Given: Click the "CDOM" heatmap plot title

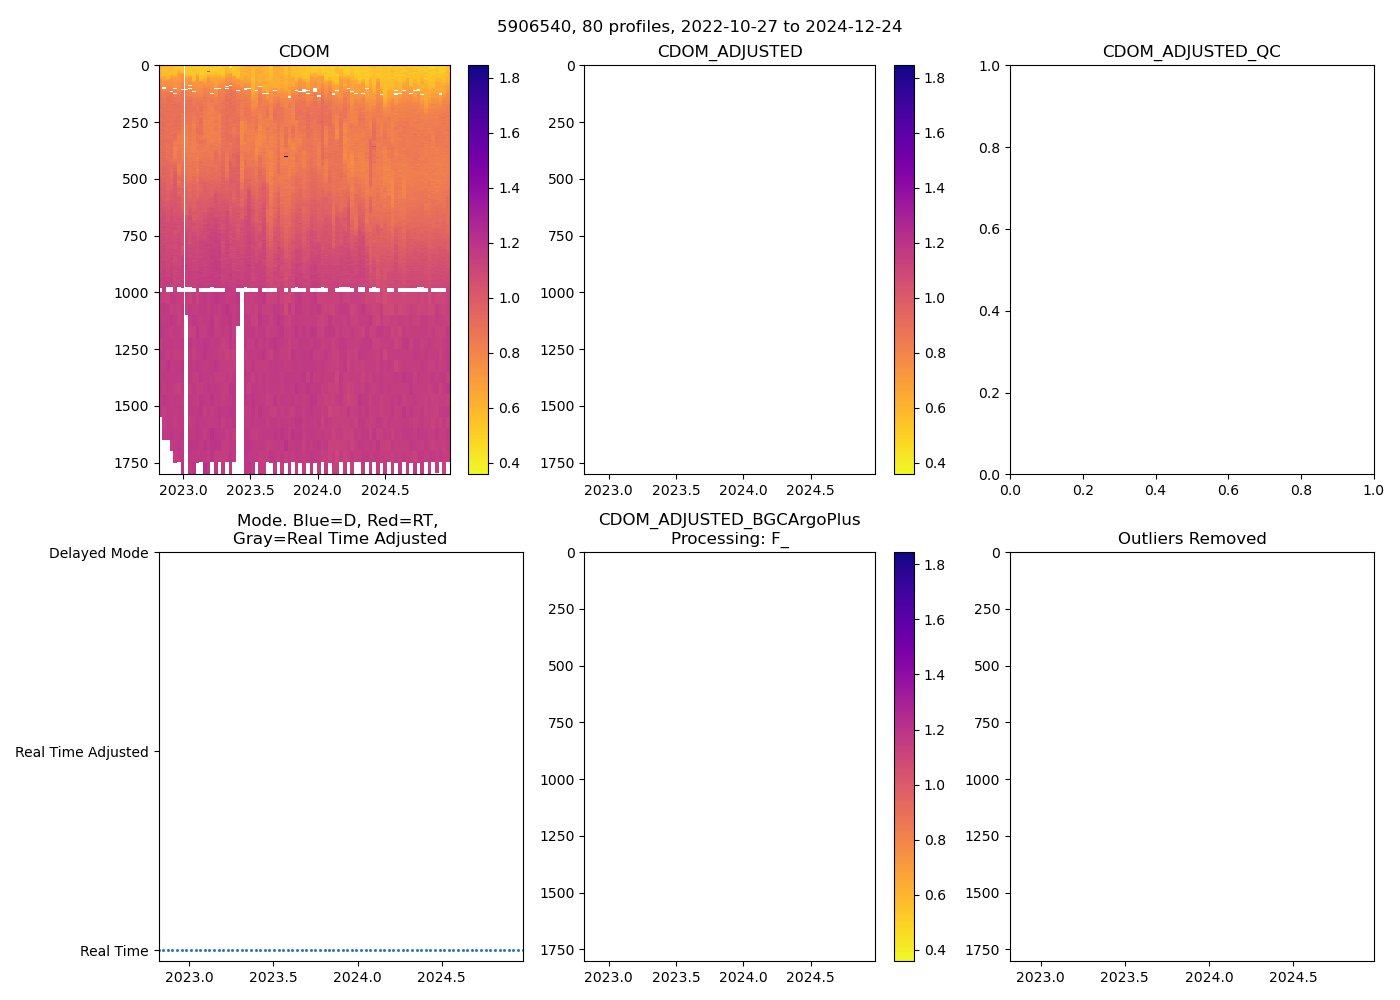Looking at the screenshot, I should pos(304,51).
